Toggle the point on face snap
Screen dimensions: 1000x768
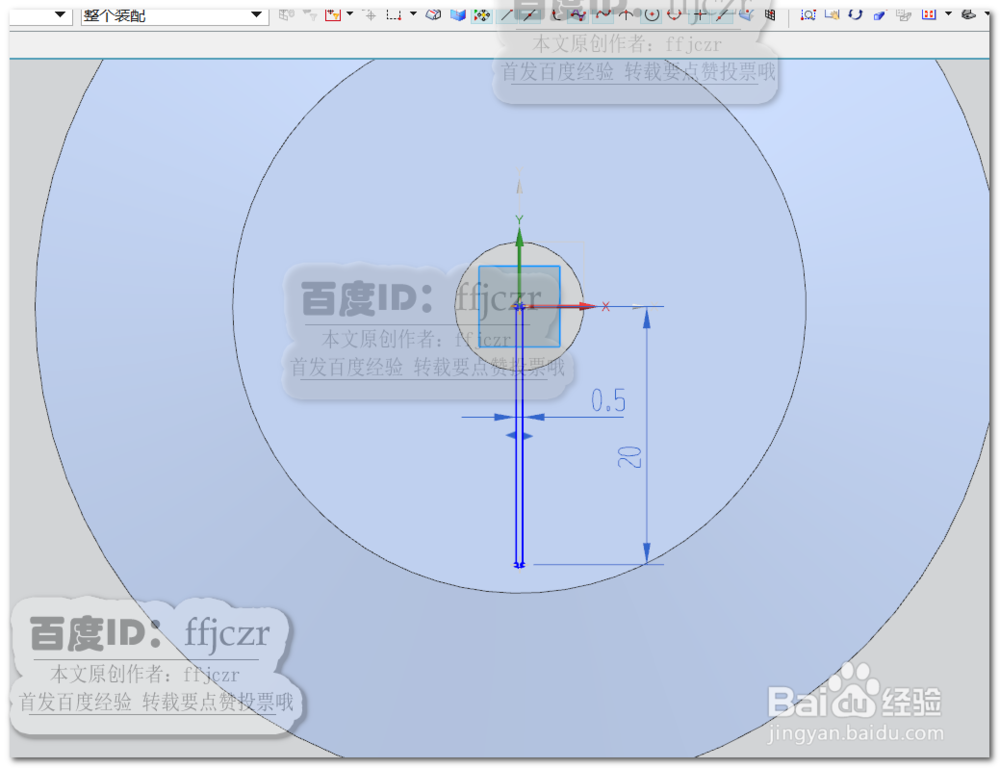click(746, 14)
